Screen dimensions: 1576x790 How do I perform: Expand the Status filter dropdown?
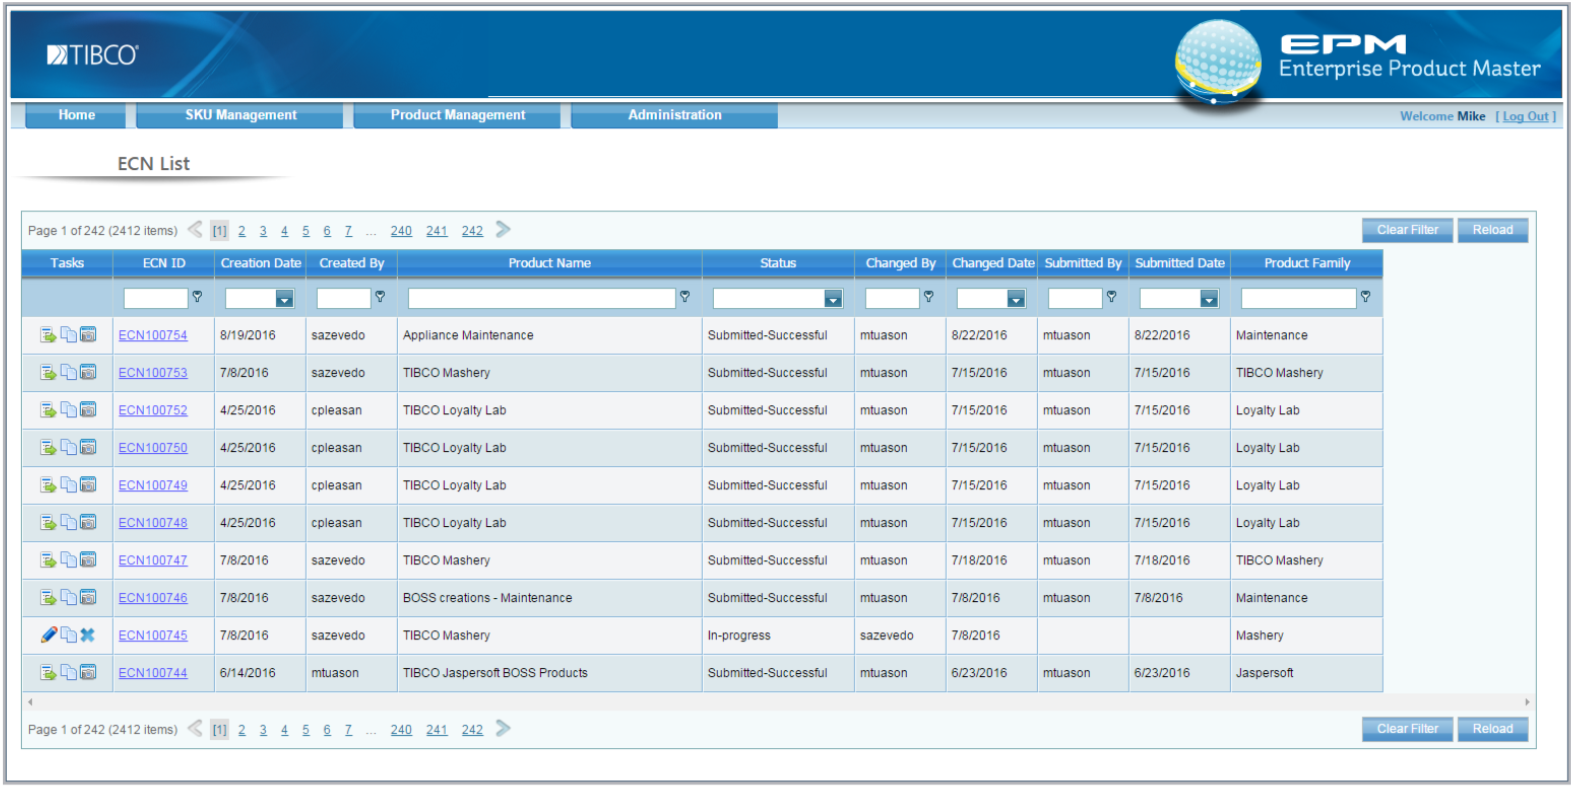833,299
